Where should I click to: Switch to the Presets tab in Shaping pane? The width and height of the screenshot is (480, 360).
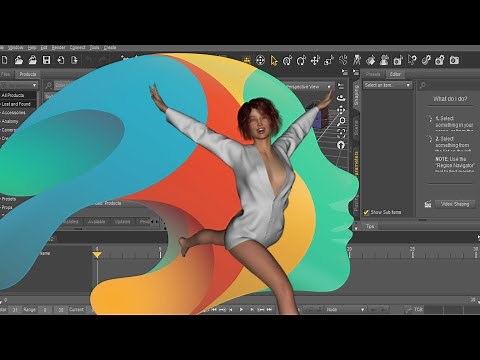coord(373,74)
